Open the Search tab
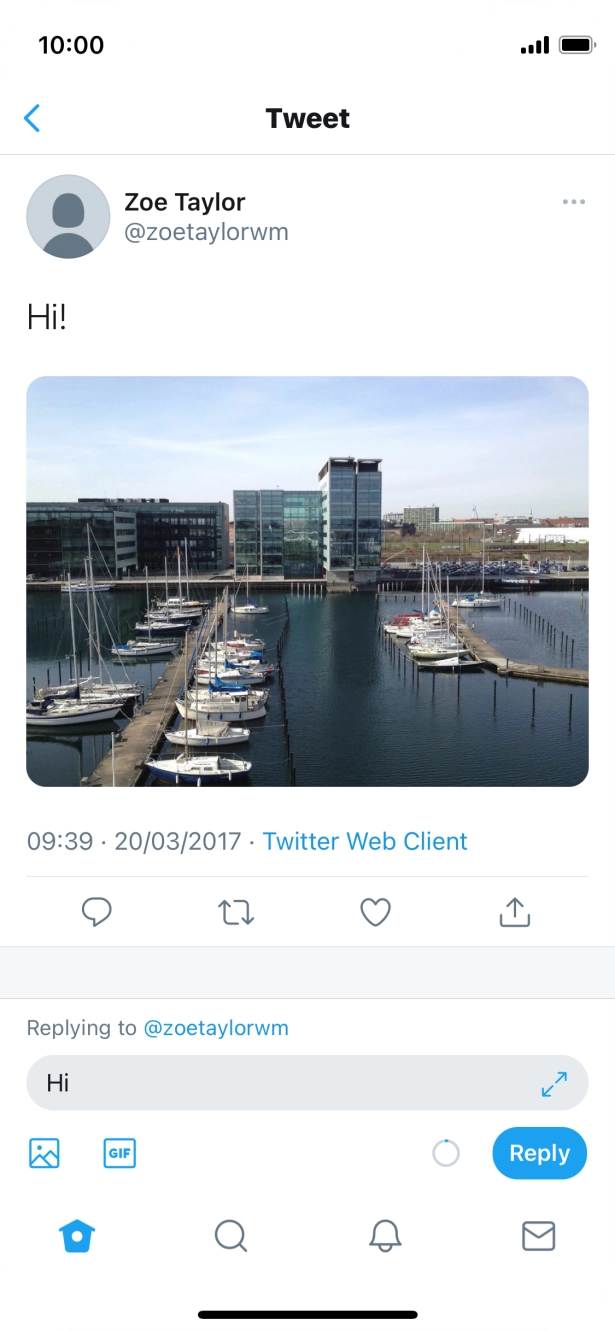This screenshot has width=615, height=1332. click(x=231, y=1237)
